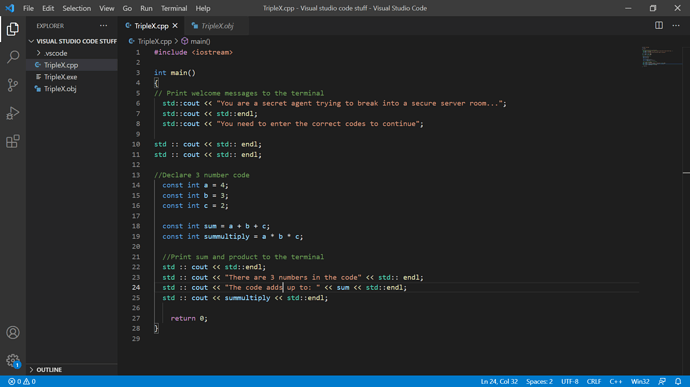This screenshot has width=690, height=387.
Task: Click the errors count icon in status bar
Action: (x=11, y=381)
